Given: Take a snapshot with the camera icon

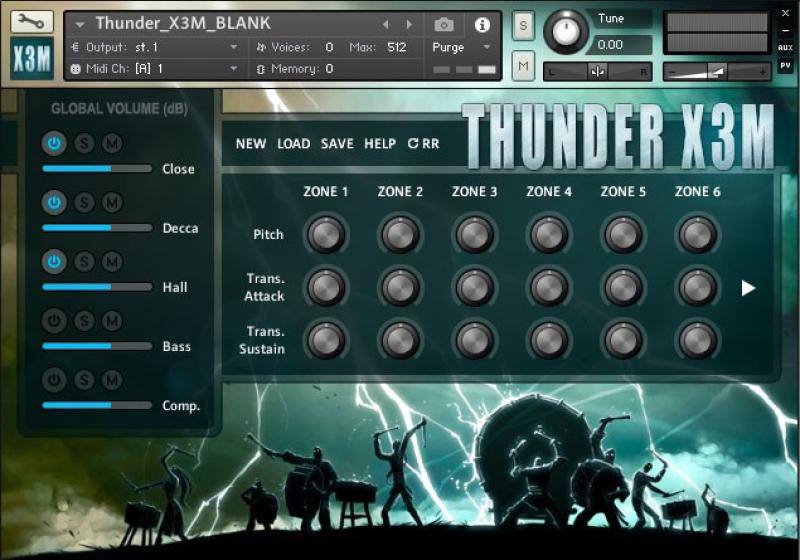Looking at the screenshot, I should click(443, 24).
